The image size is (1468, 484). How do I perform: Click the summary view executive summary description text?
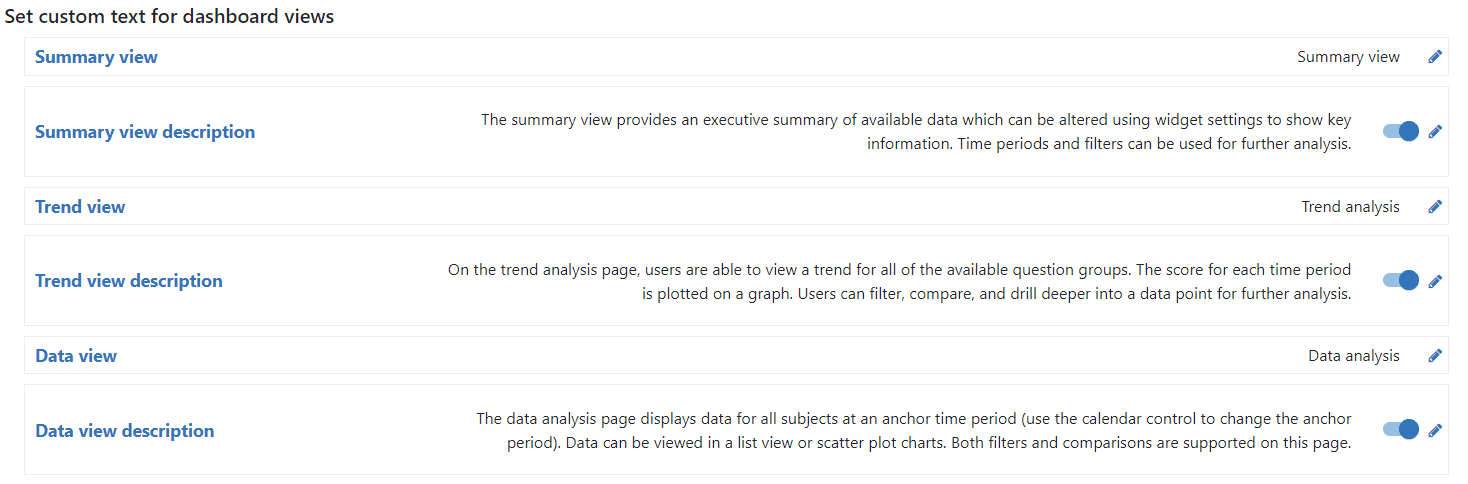tap(916, 132)
